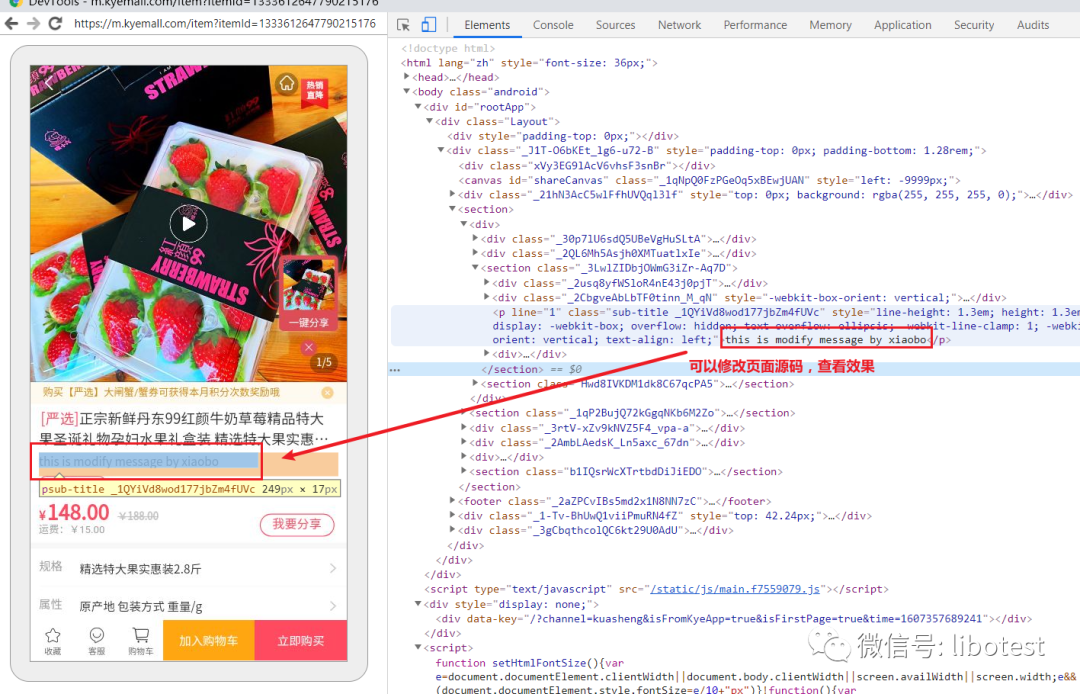Expand the div class _30p7lU6sdQ5UBeVgHuSLtA node
Viewport: 1080px width, 694px height.
(475, 239)
